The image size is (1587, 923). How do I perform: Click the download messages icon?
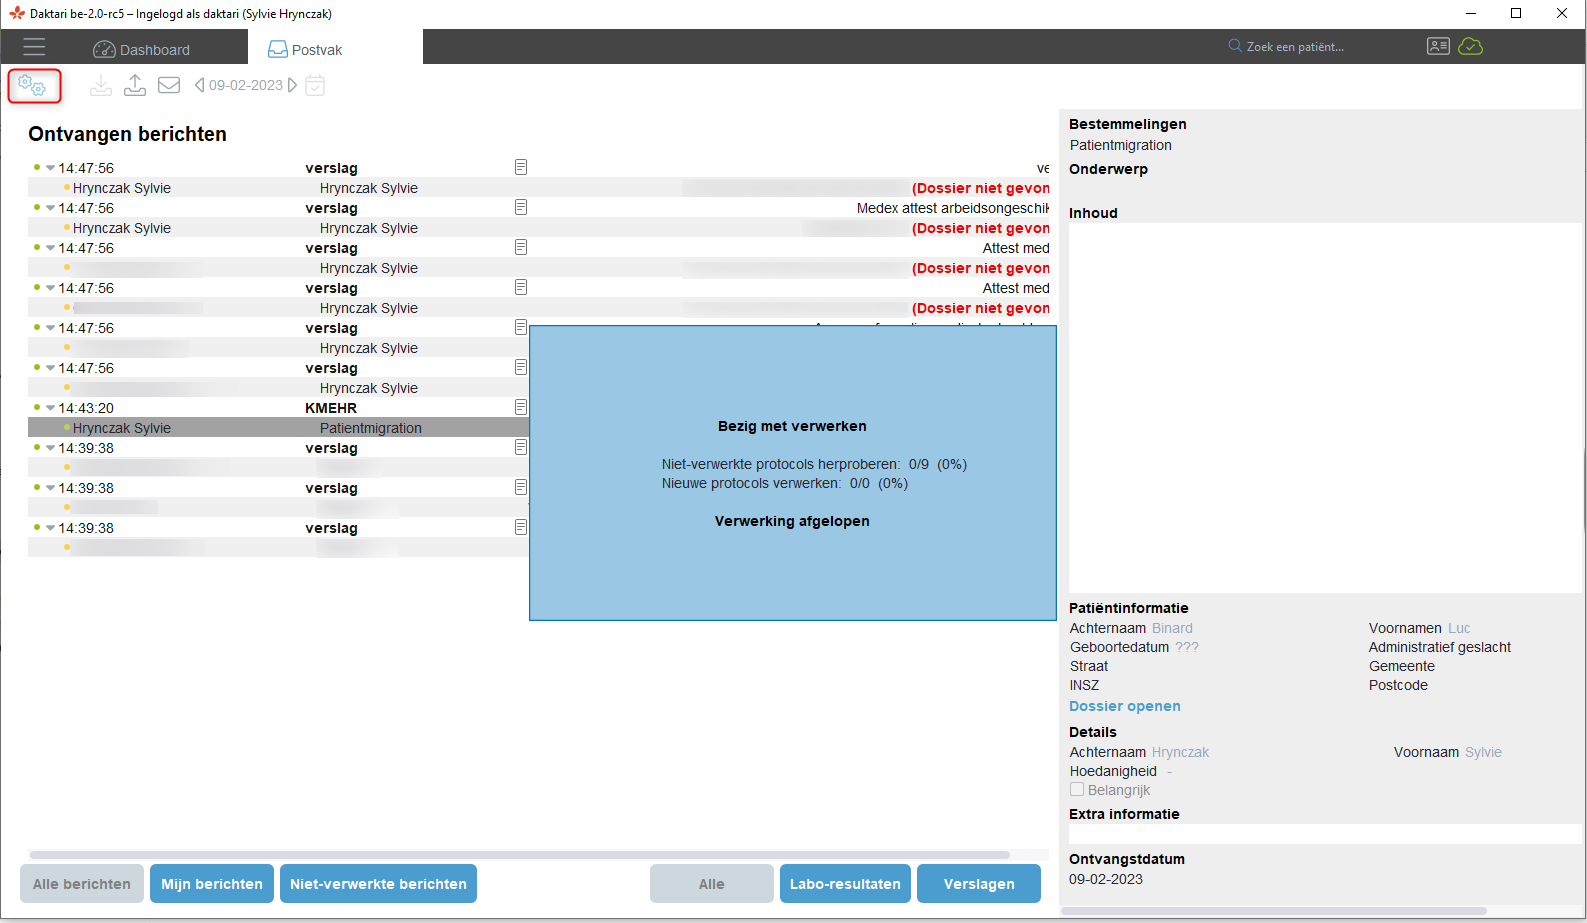click(101, 86)
